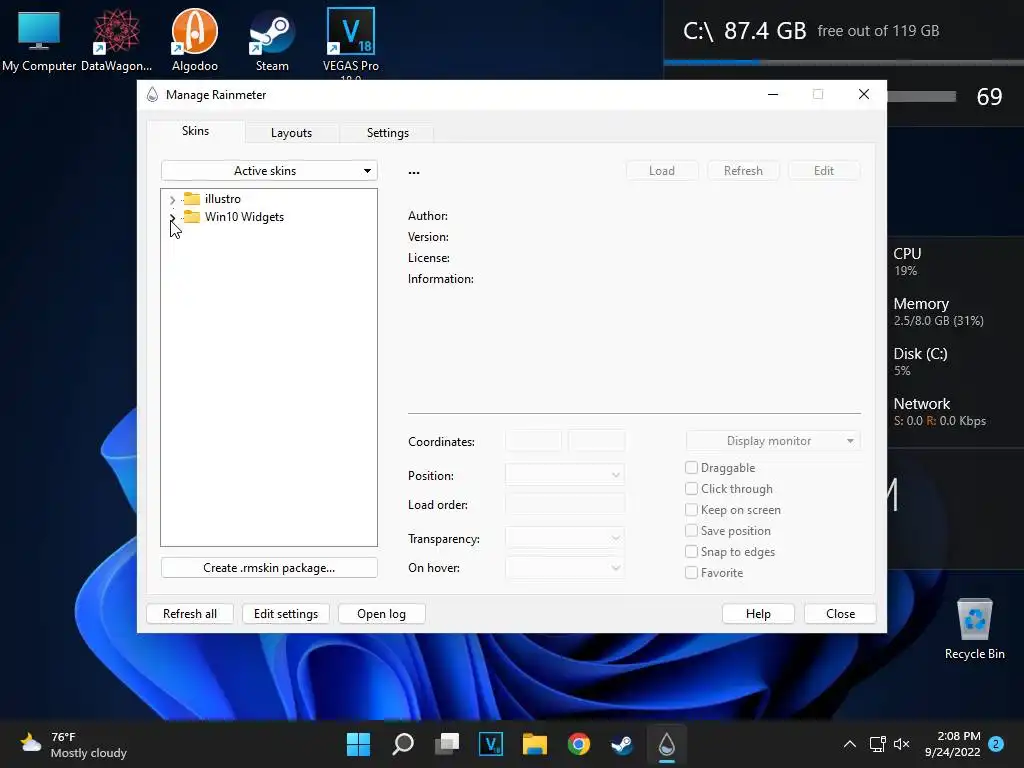Click the Help button
The width and height of the screenshot is (1024, 768).
tap(758, 613)
